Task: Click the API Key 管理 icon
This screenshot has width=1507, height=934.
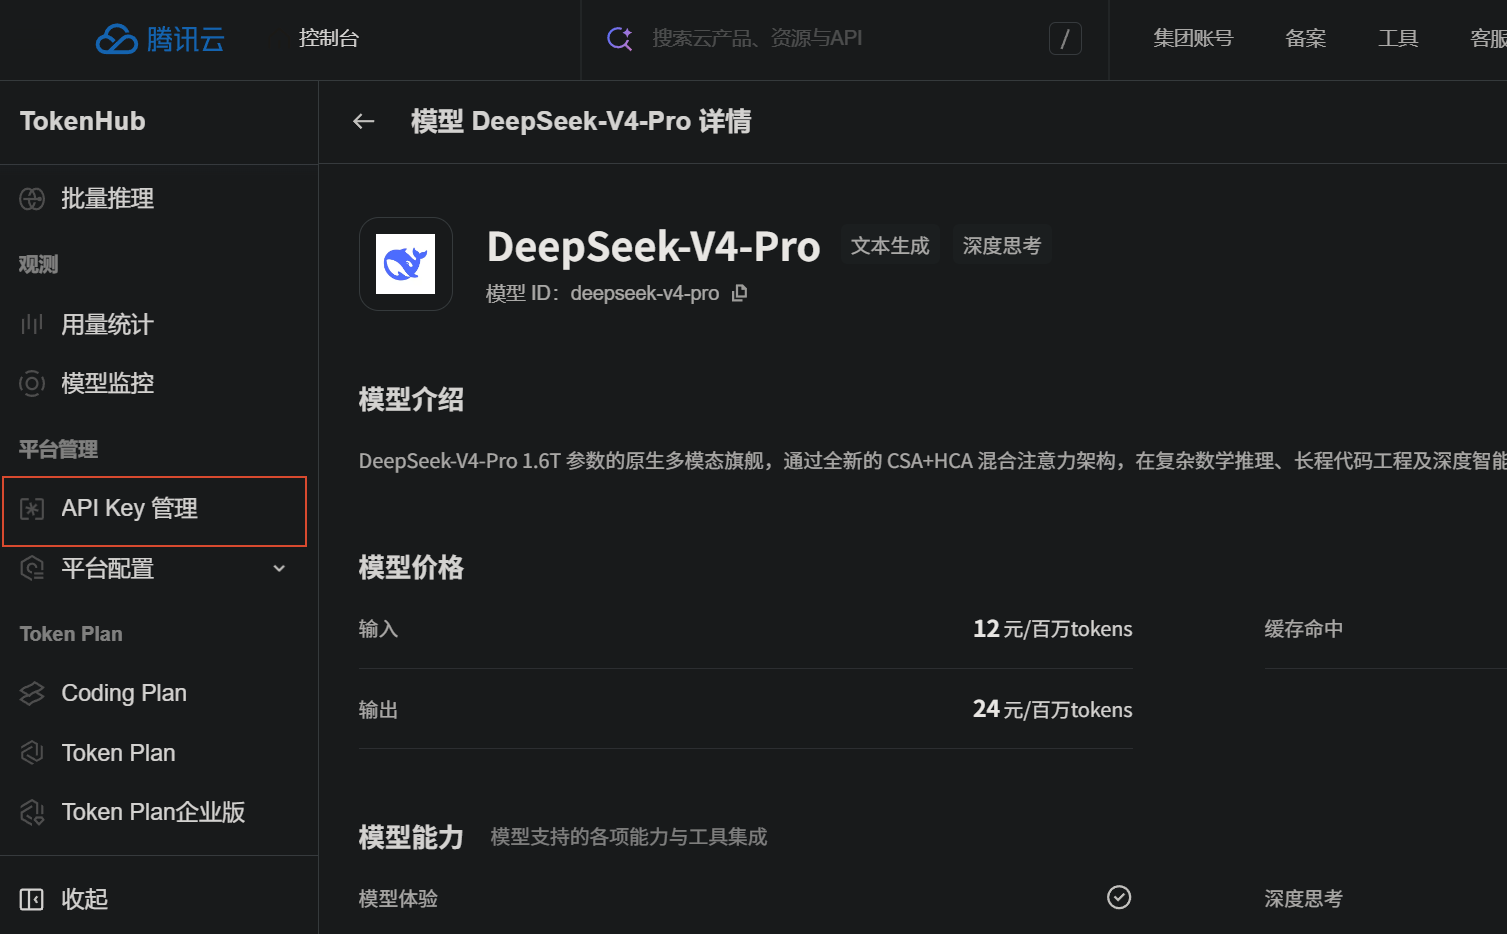Action: click(32, 509)
